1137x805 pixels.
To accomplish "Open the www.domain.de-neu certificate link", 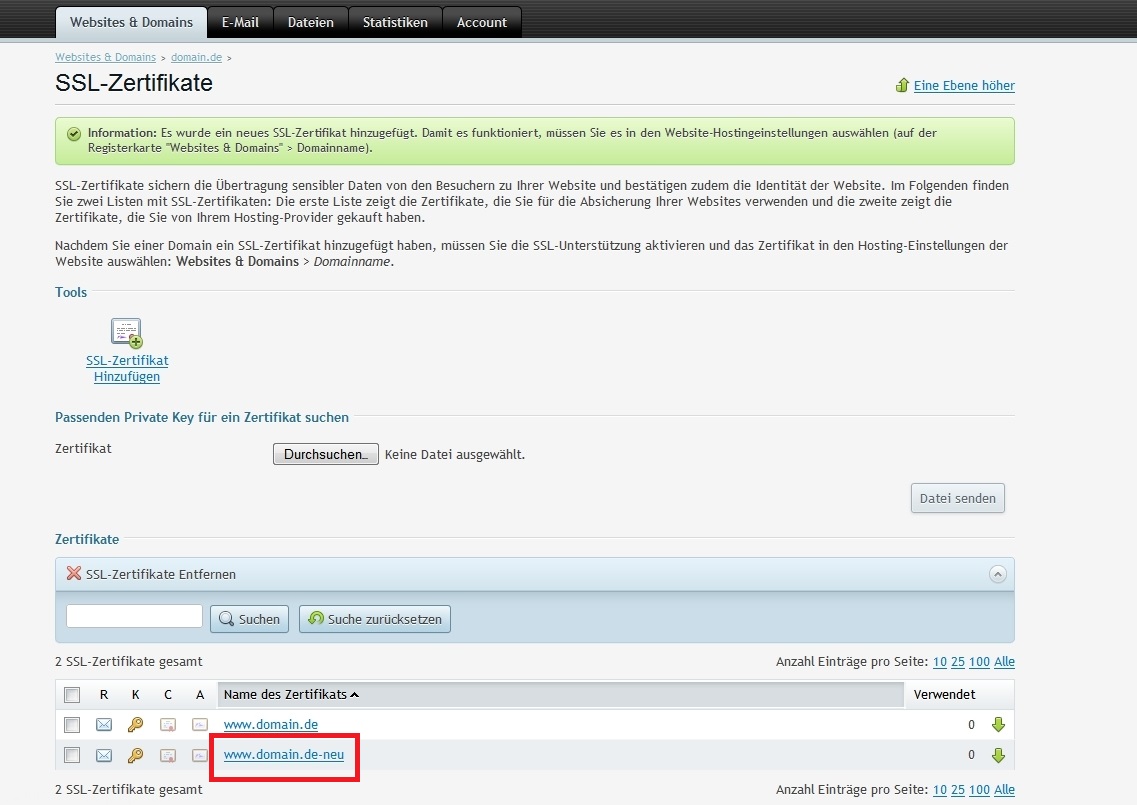I will [x=284, y=755].
